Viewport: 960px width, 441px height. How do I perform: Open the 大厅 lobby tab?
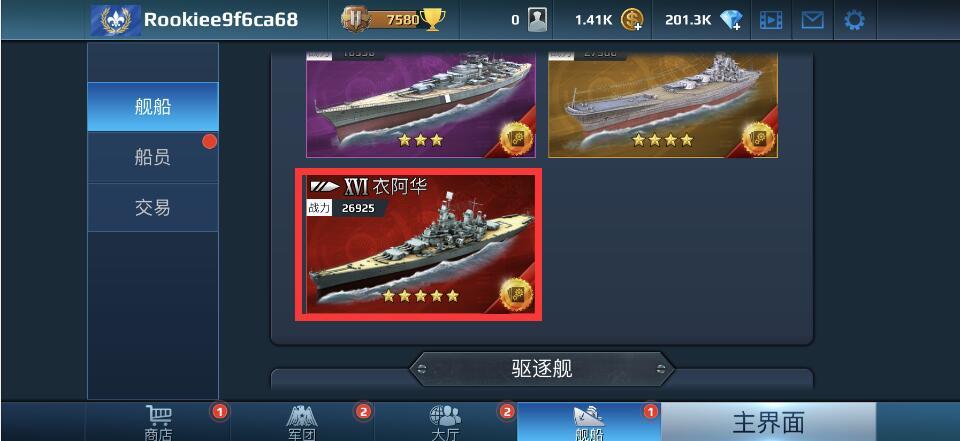pyautogui.click(x=446, y=423)
